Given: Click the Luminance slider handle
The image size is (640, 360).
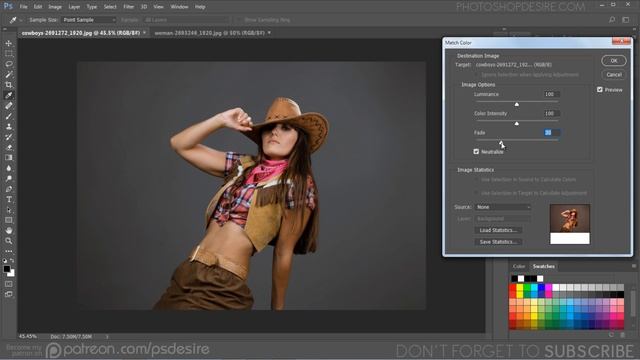Looking at the screenshot, I should (517, 104).
